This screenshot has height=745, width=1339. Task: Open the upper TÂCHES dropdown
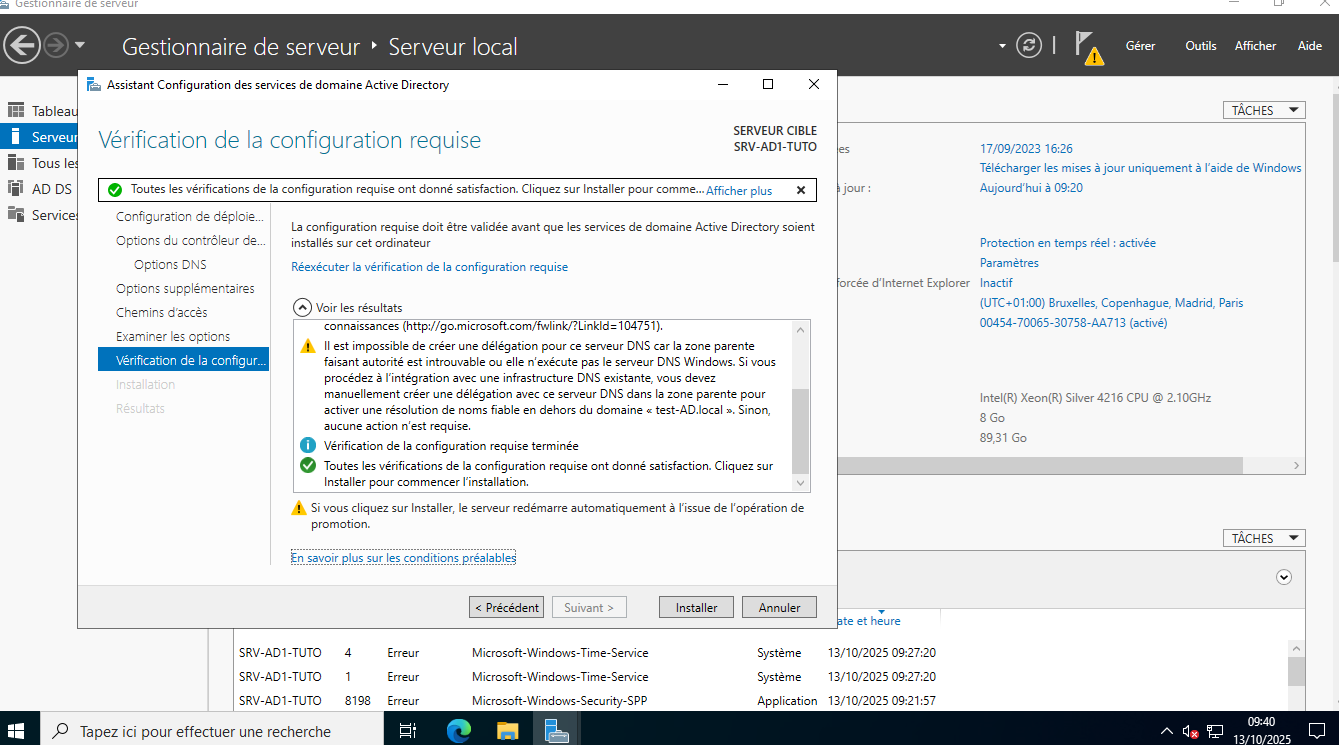[1264, 110]
